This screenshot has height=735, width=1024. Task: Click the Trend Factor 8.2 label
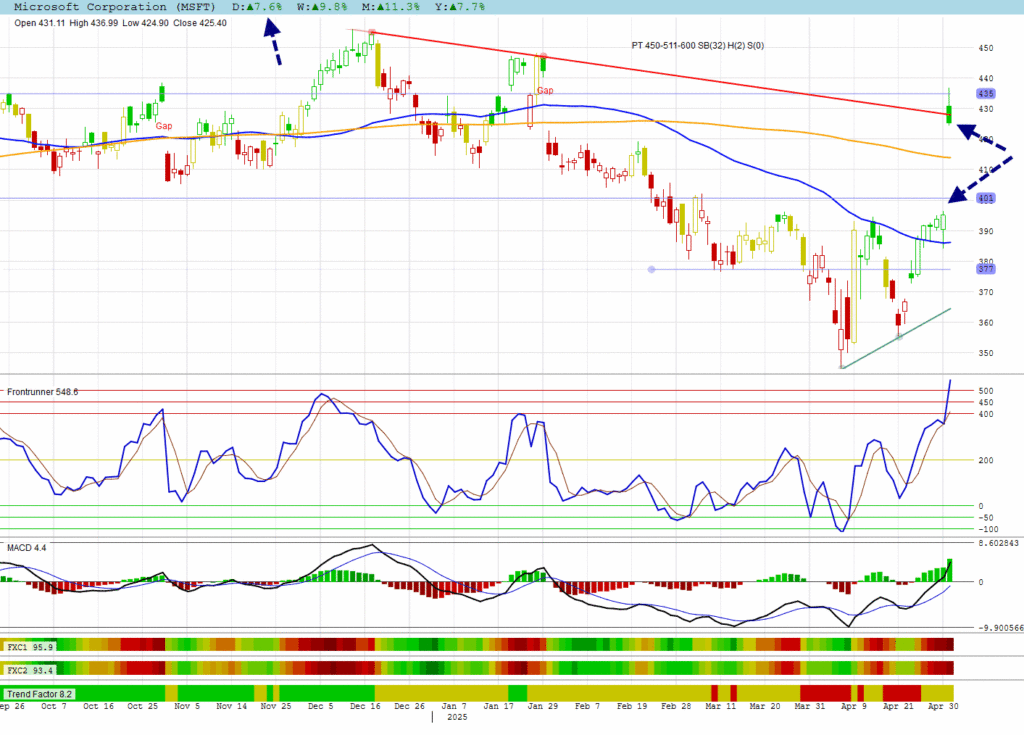click(39, 694)
